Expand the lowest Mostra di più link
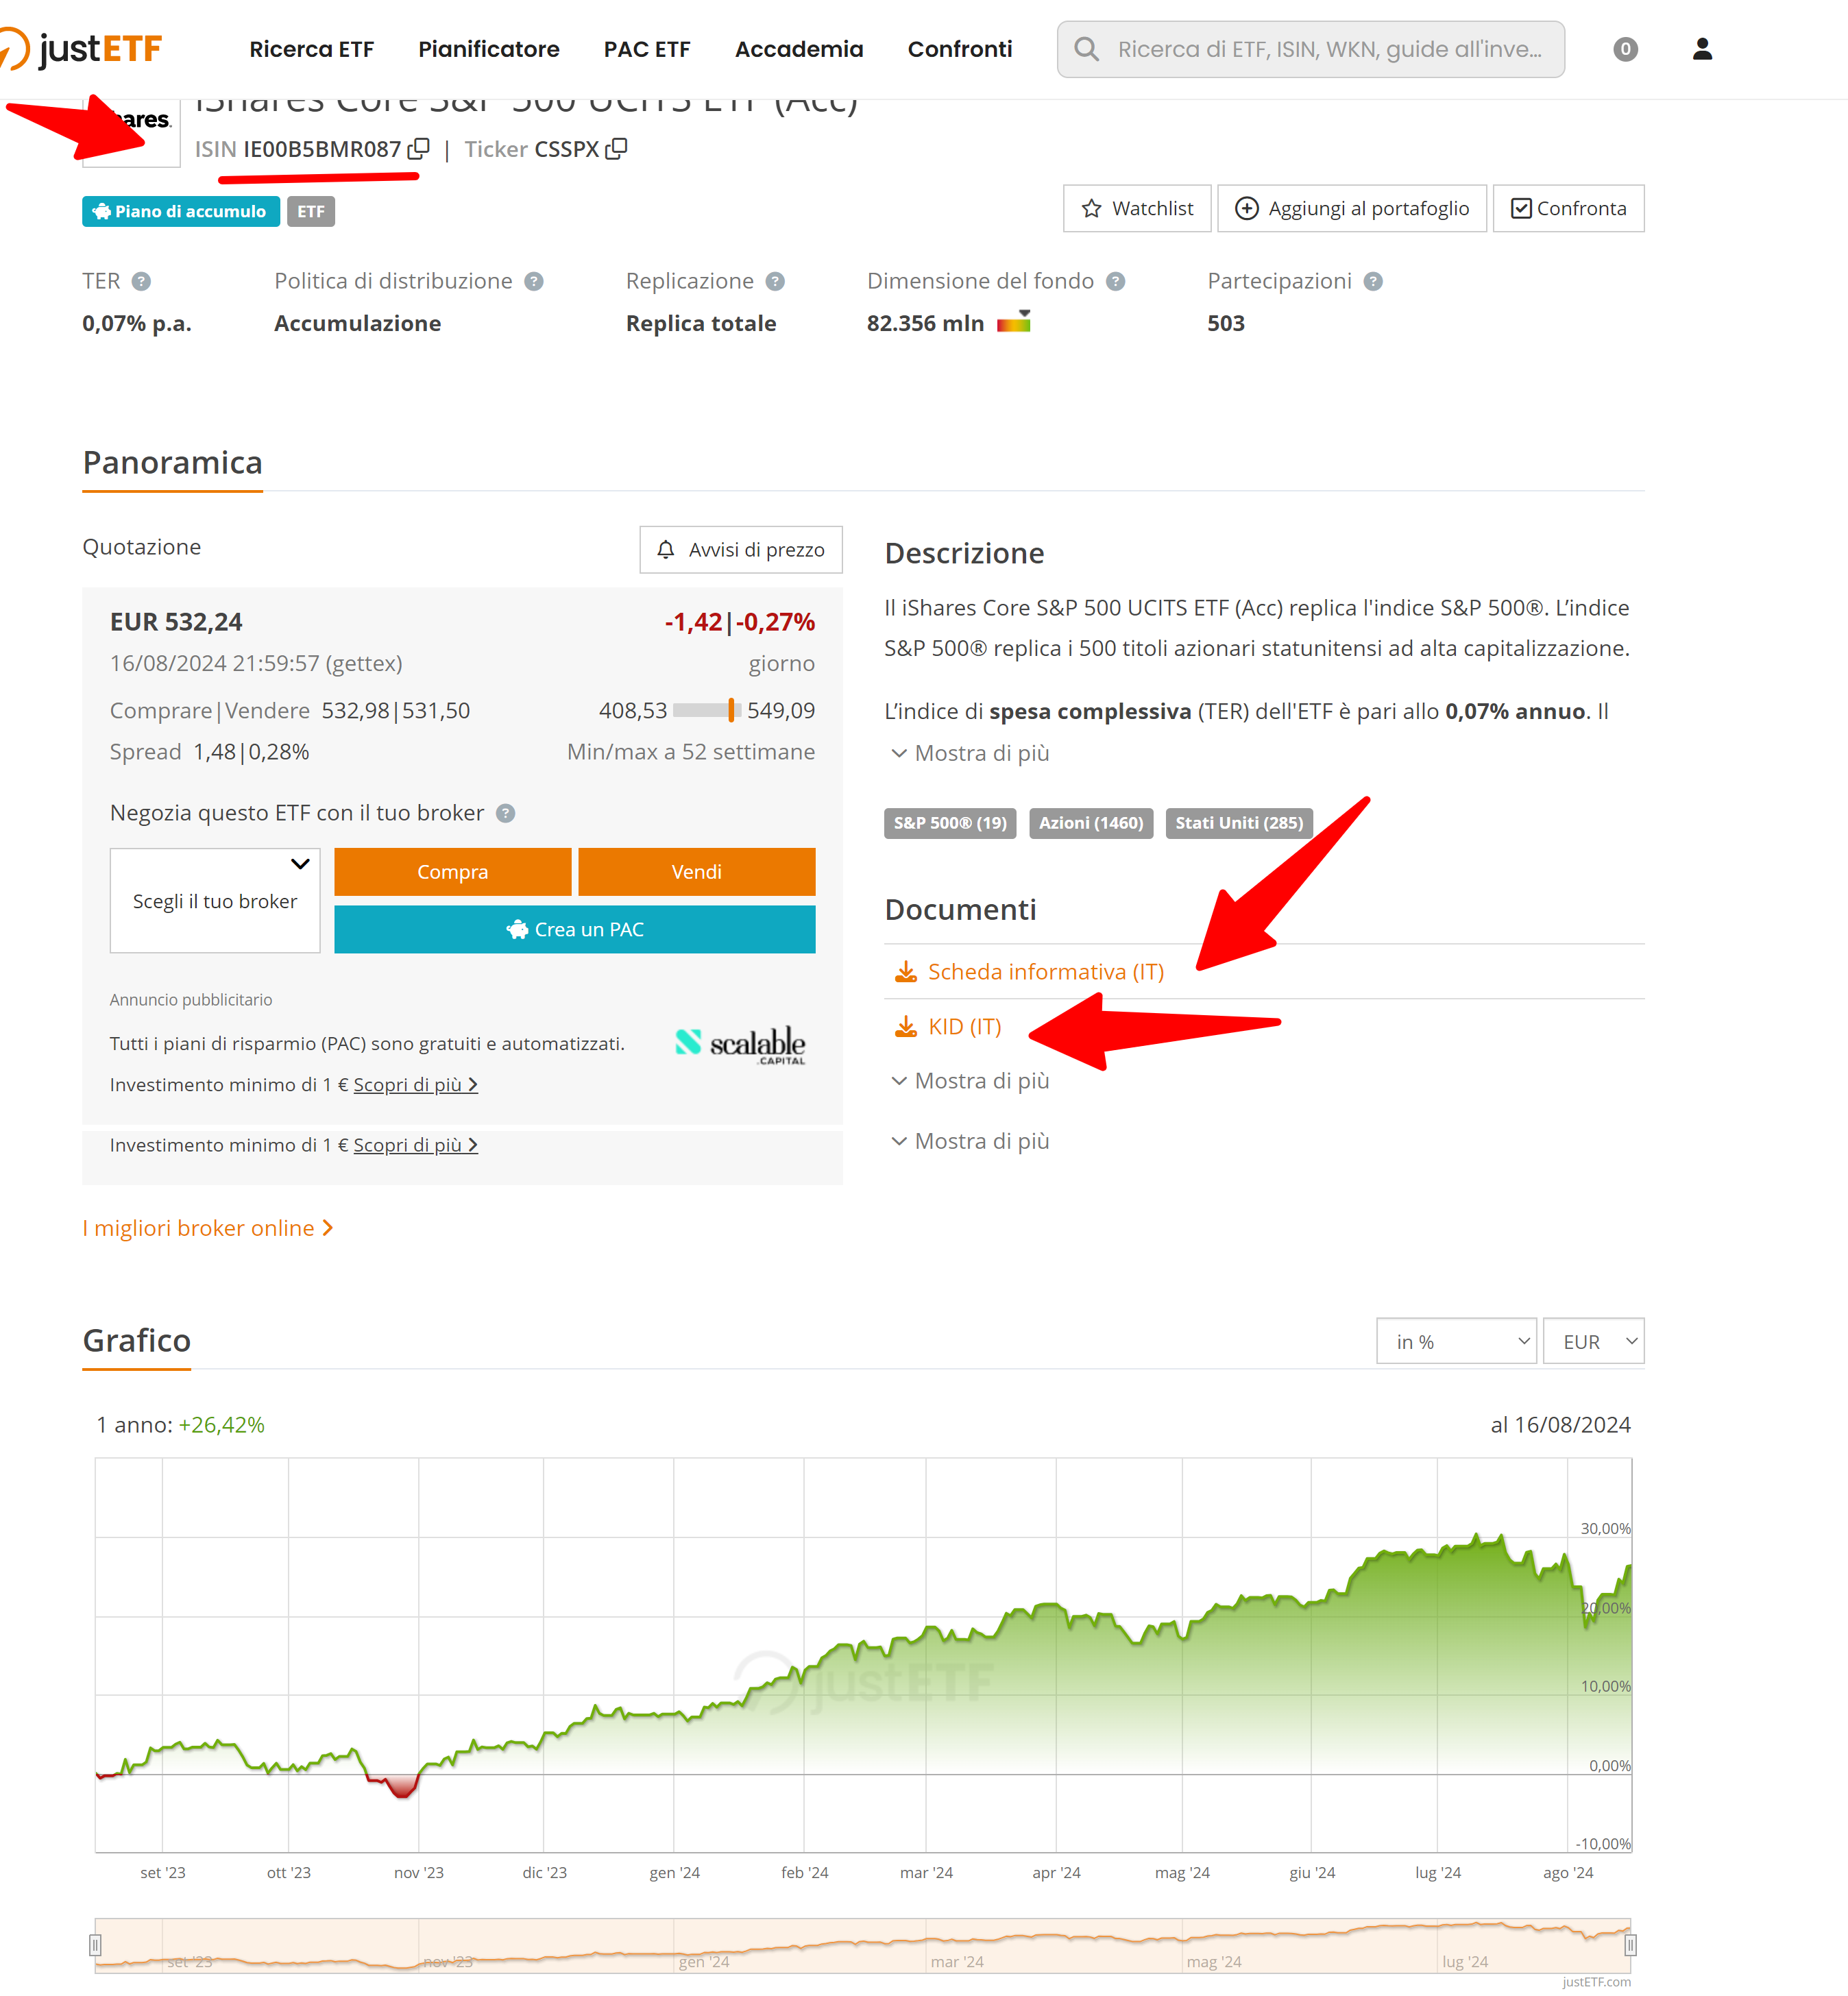The height and width of the screenshot is (1996, 1848). tap(970, 1141)
